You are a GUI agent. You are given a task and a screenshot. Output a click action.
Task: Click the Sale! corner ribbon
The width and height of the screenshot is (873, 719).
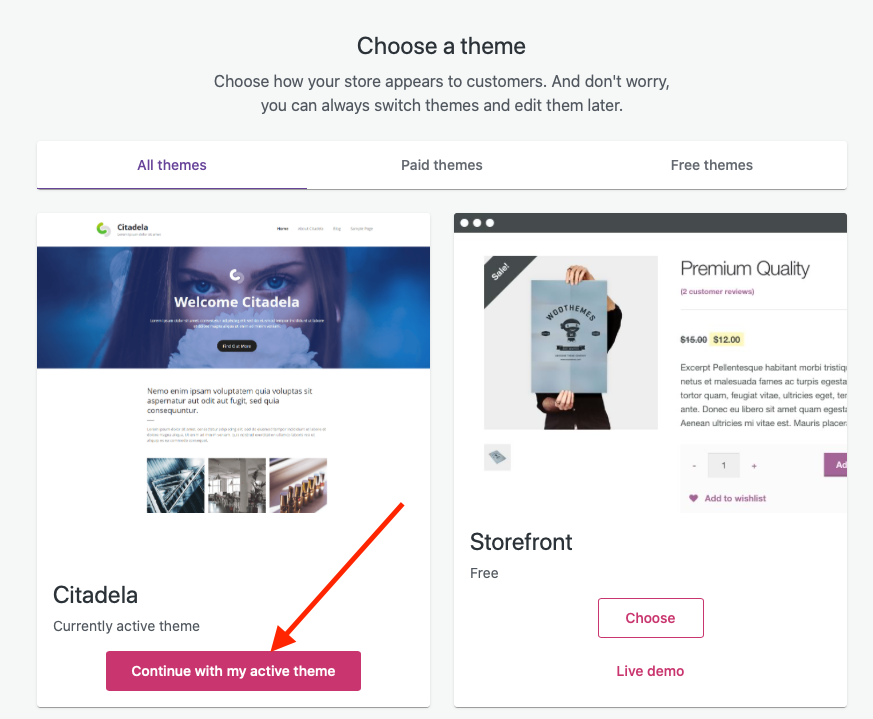(499, 271)
